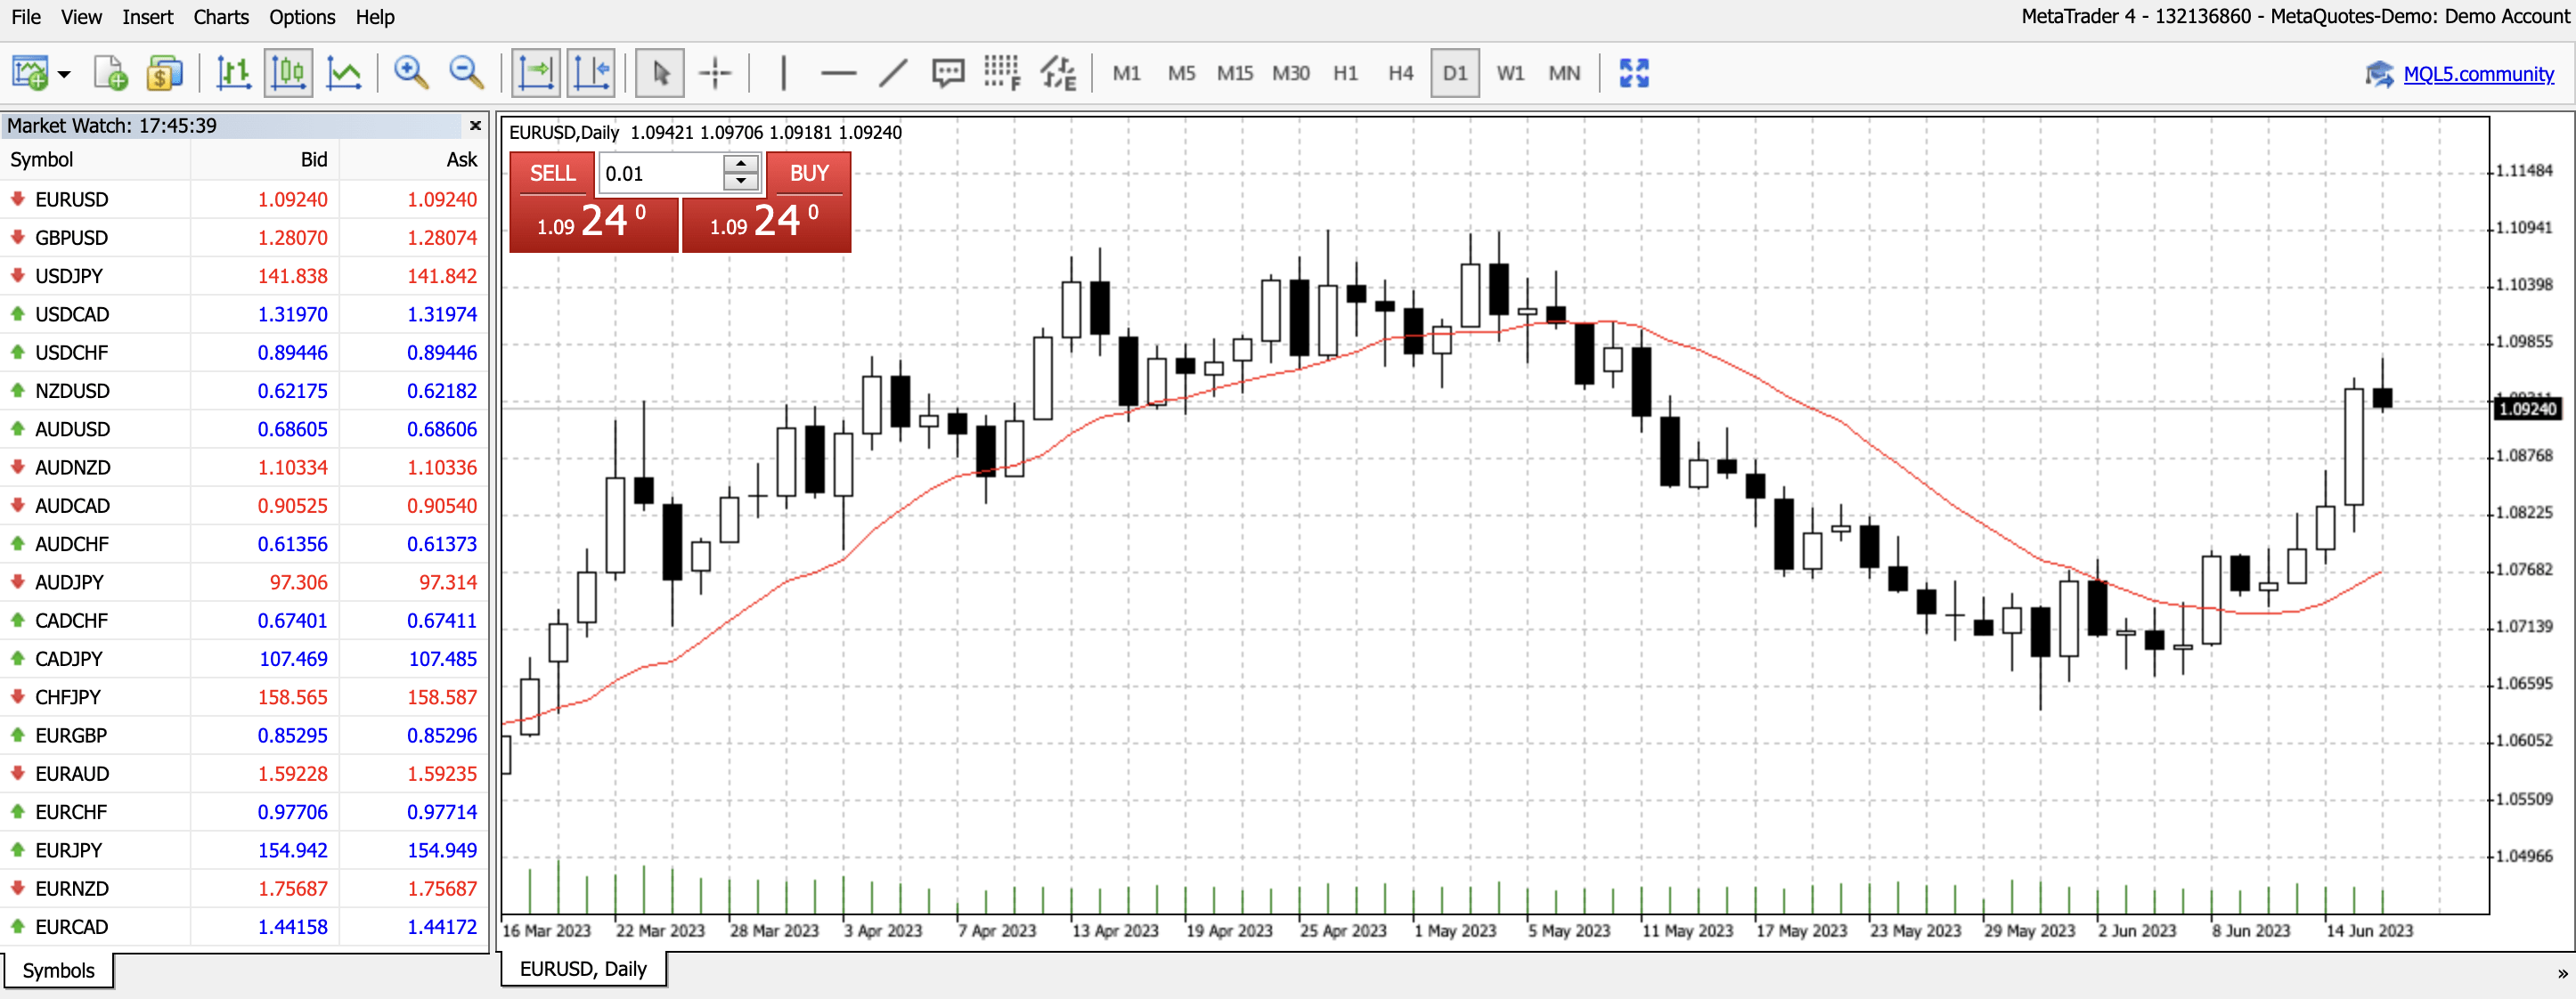2576x999 pixels.
Task: Select the cursor arrow tool
Action: (660, 73)
